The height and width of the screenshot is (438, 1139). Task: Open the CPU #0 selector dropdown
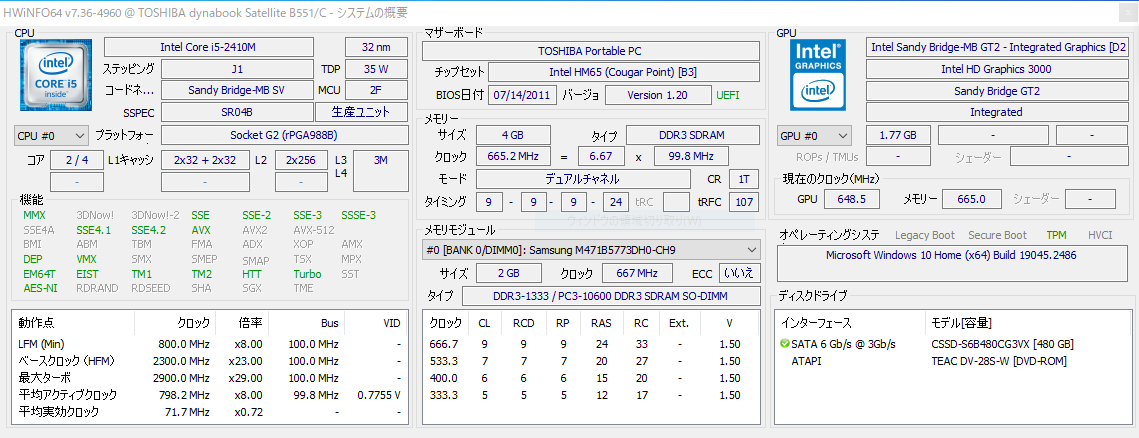pos(51,135)
